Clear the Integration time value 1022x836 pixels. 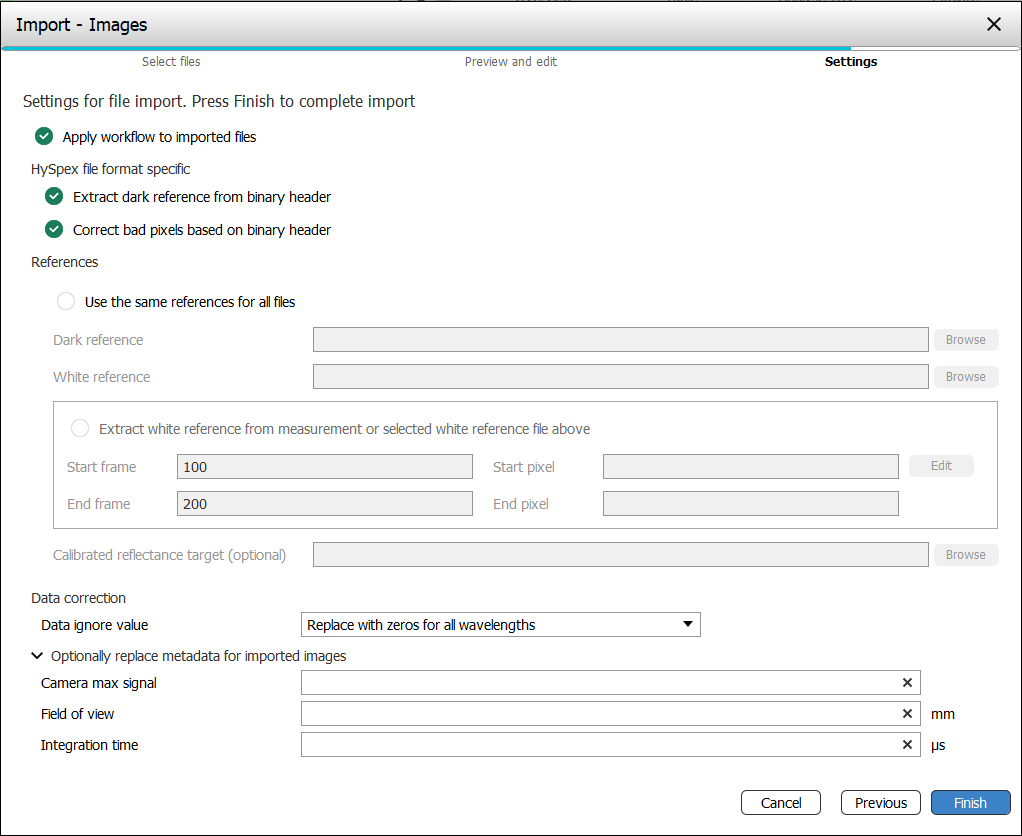point(907,745)
